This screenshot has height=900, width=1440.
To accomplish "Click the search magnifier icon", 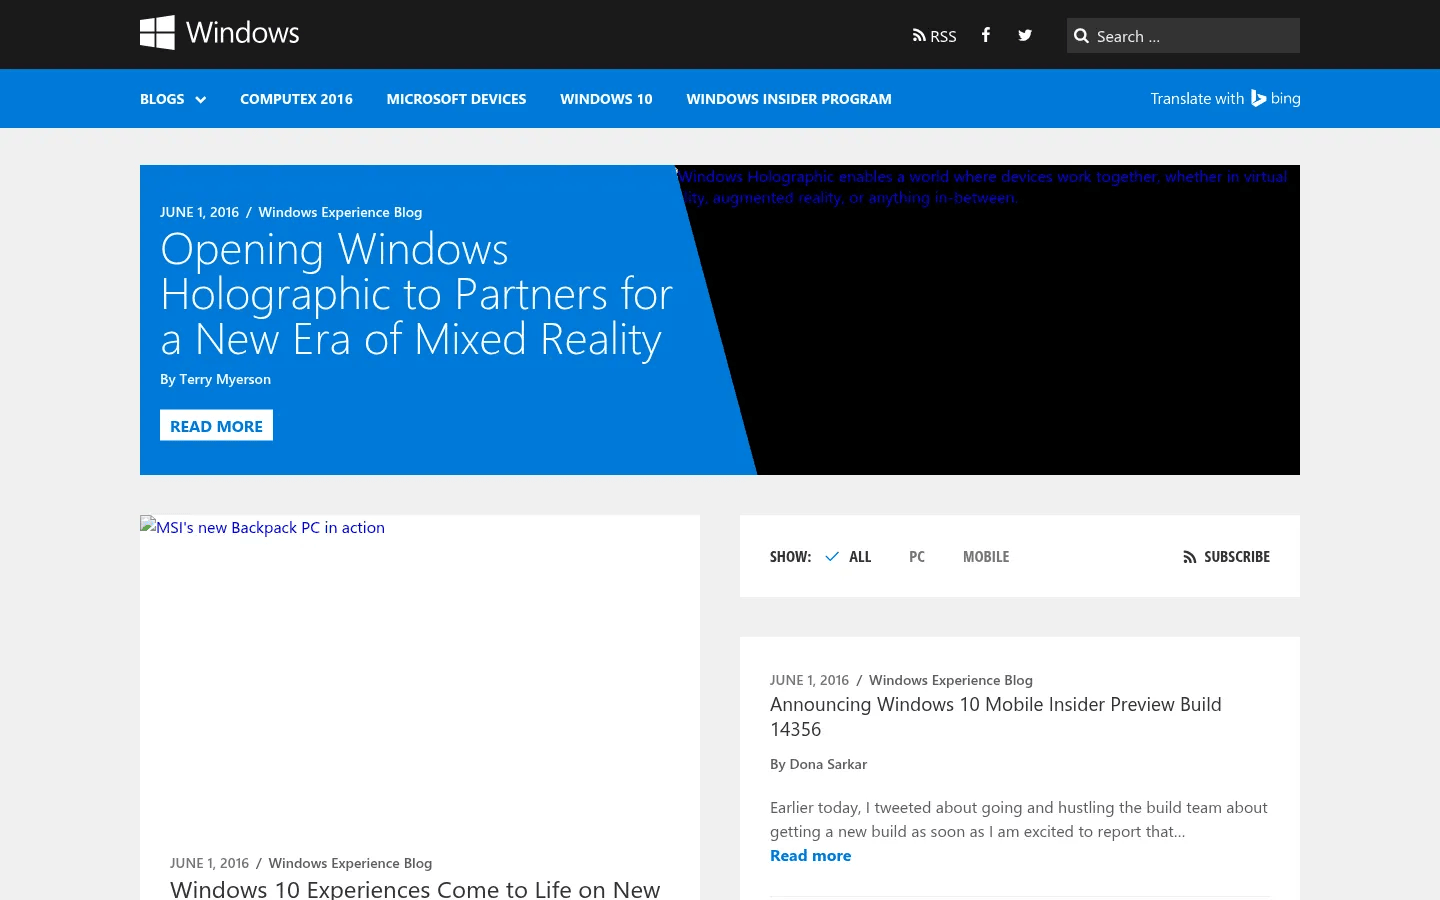I will tap(1081, 36).
